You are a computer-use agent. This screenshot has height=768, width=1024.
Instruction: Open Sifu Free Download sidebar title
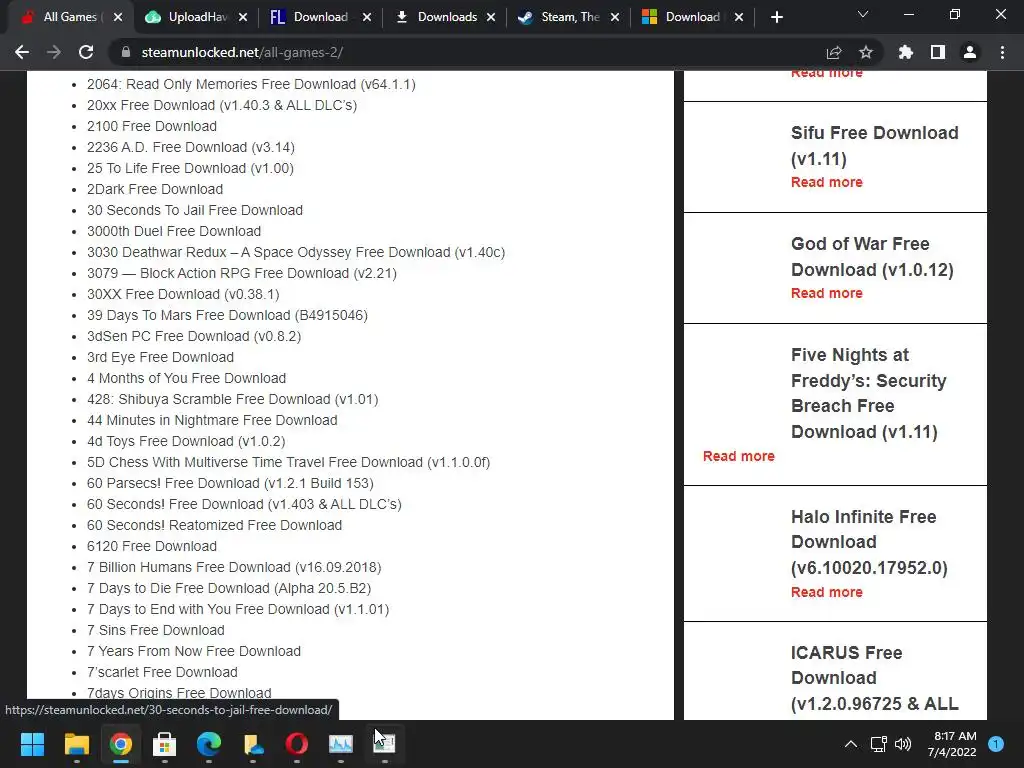[874, 146]
